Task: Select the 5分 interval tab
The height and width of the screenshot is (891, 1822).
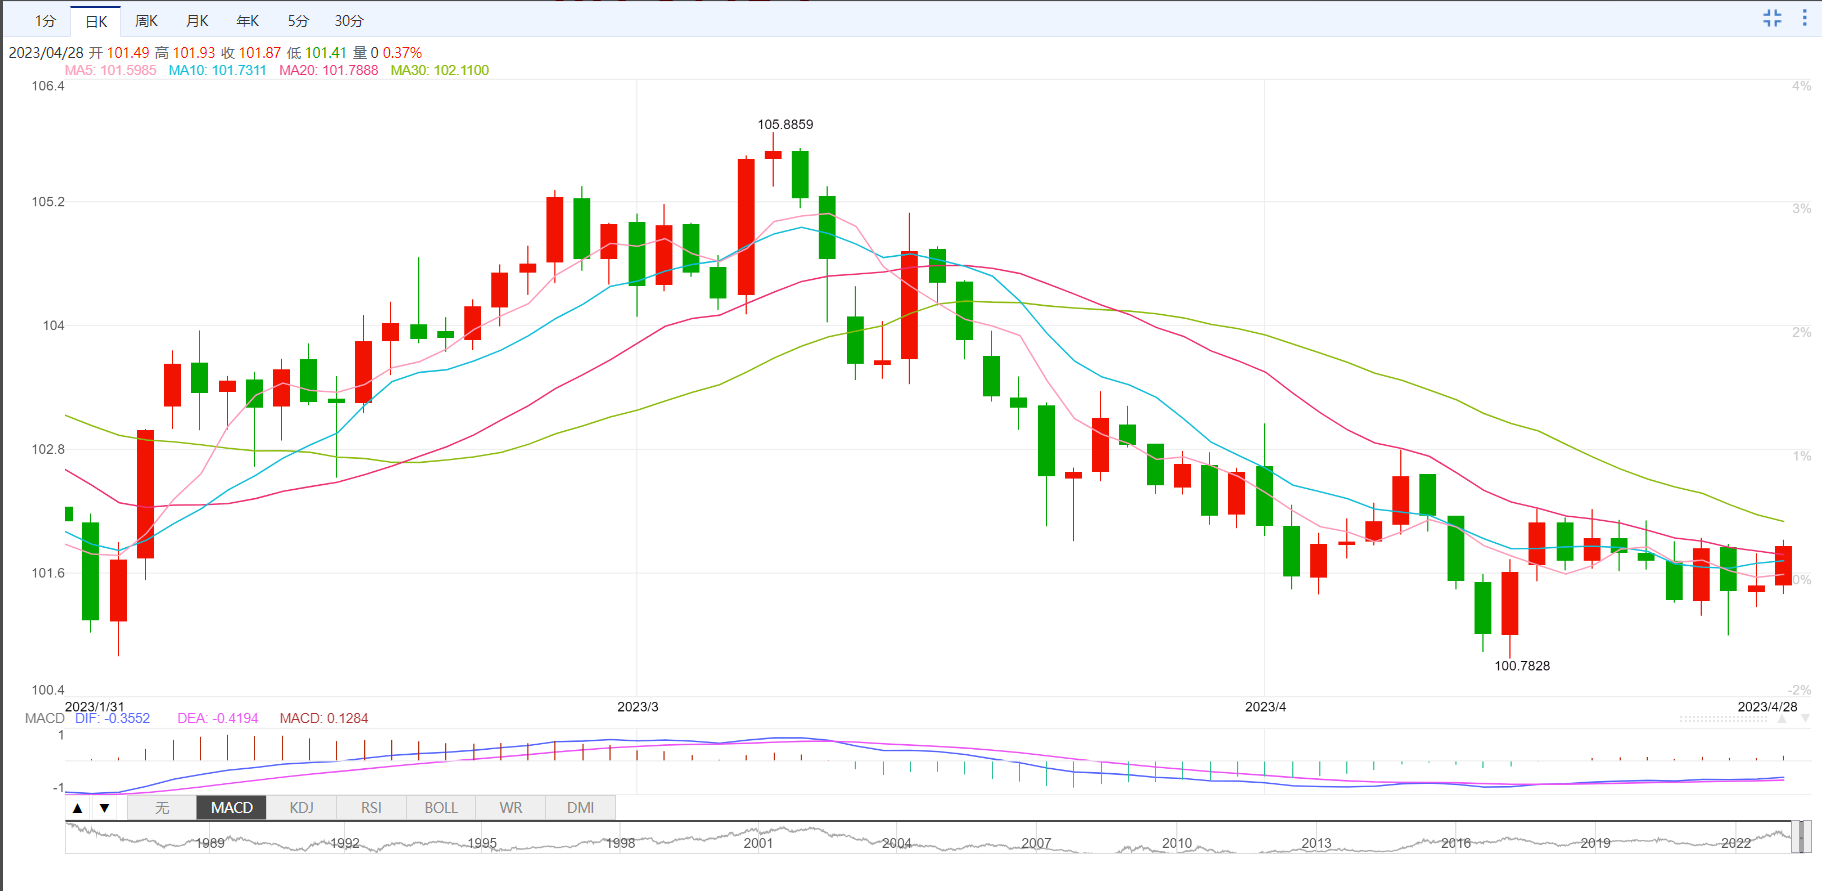Action: [x=298, y=21]
